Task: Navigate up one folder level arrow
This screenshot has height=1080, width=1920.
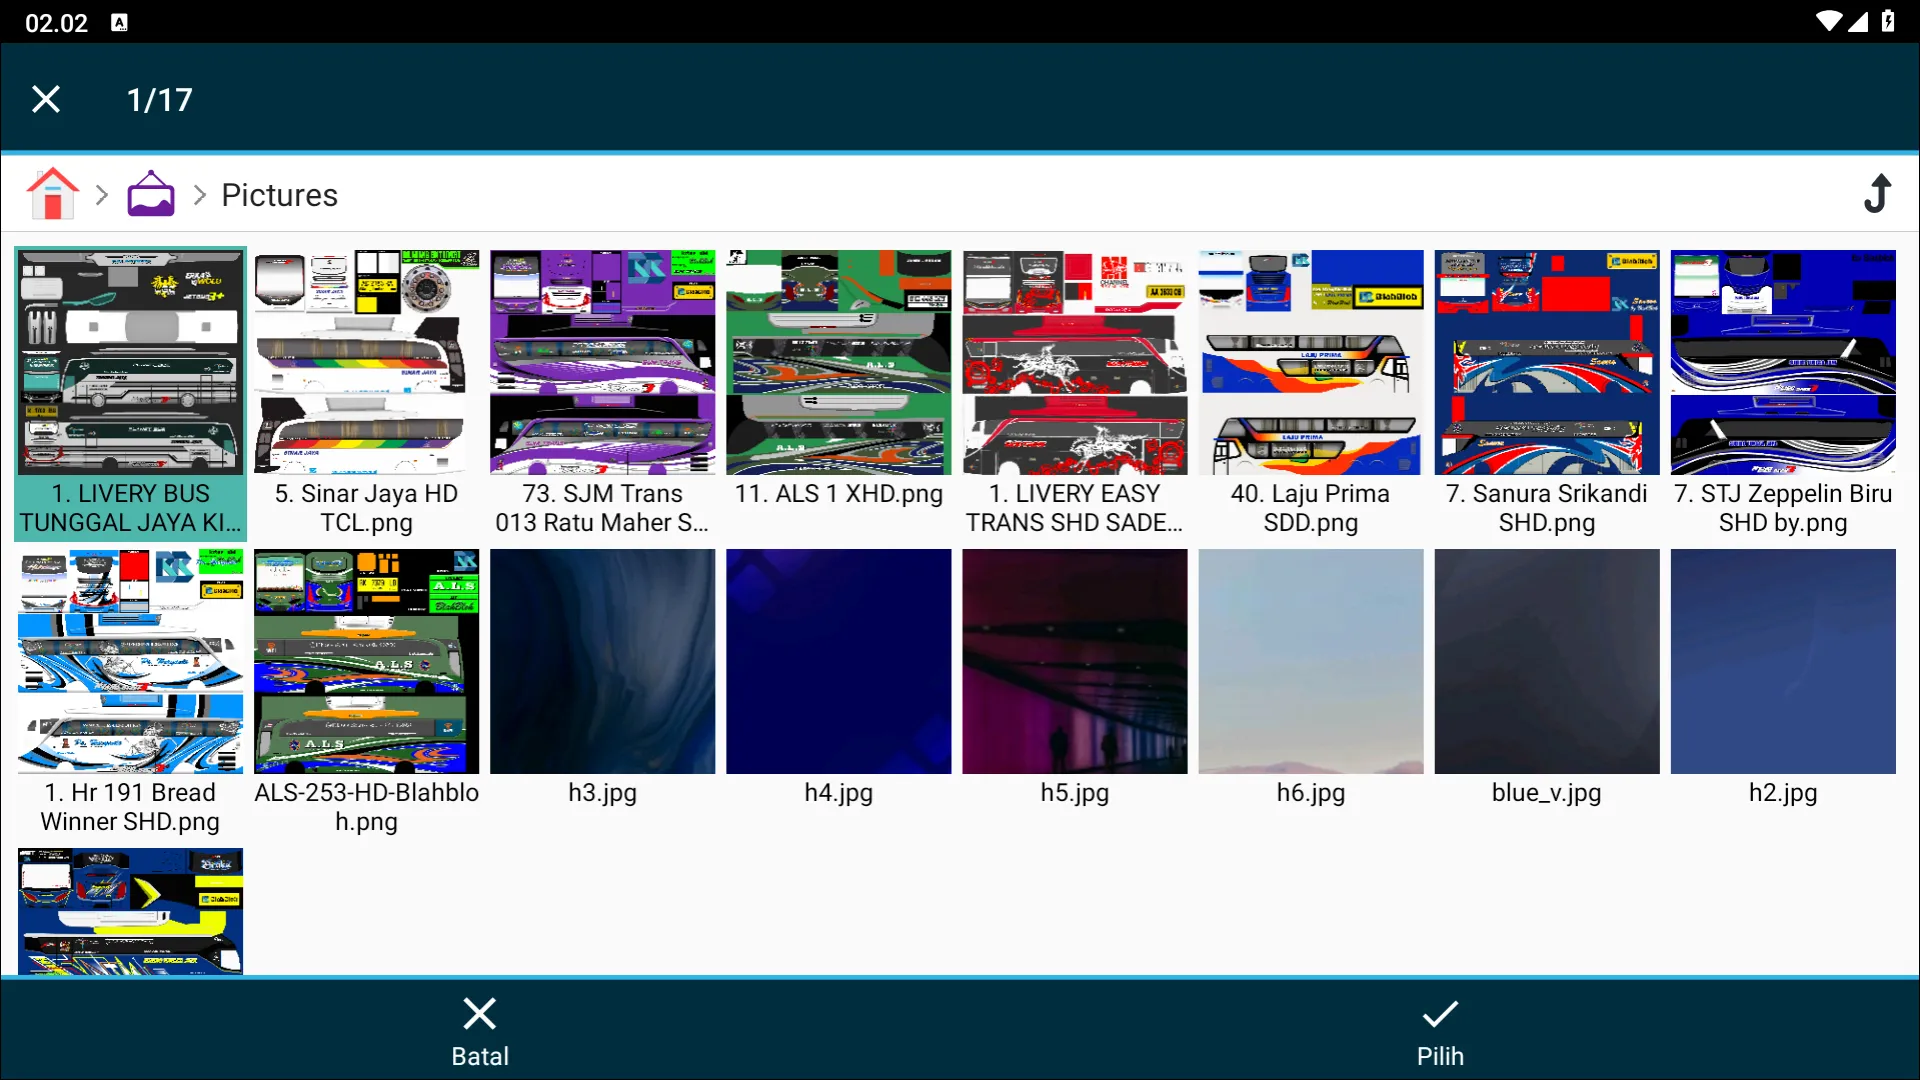Action: pyautogui.click(x=1878, y=194)
